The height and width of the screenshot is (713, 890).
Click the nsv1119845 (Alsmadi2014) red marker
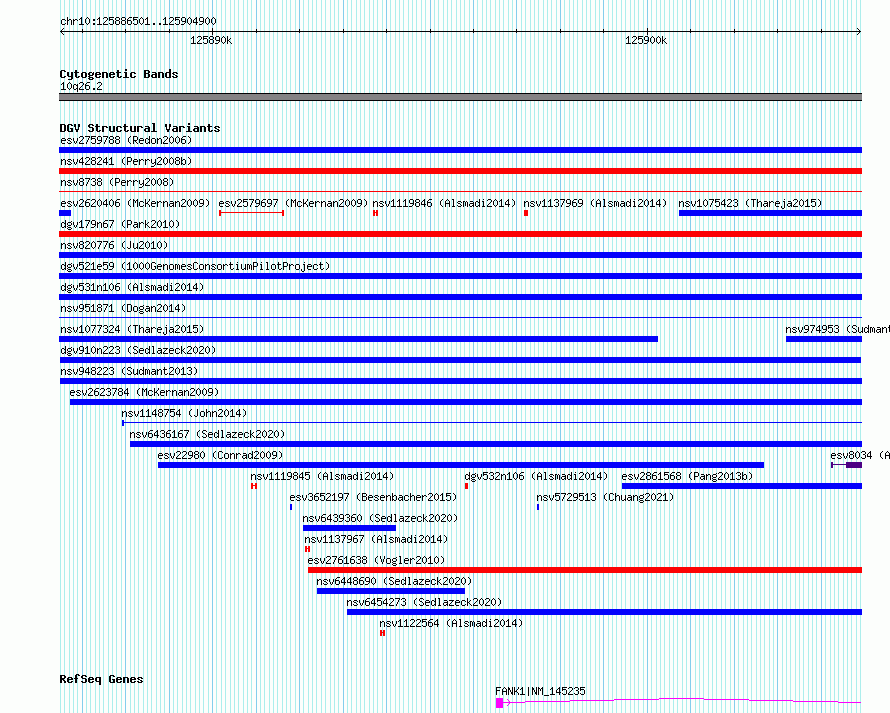[254, 486]
